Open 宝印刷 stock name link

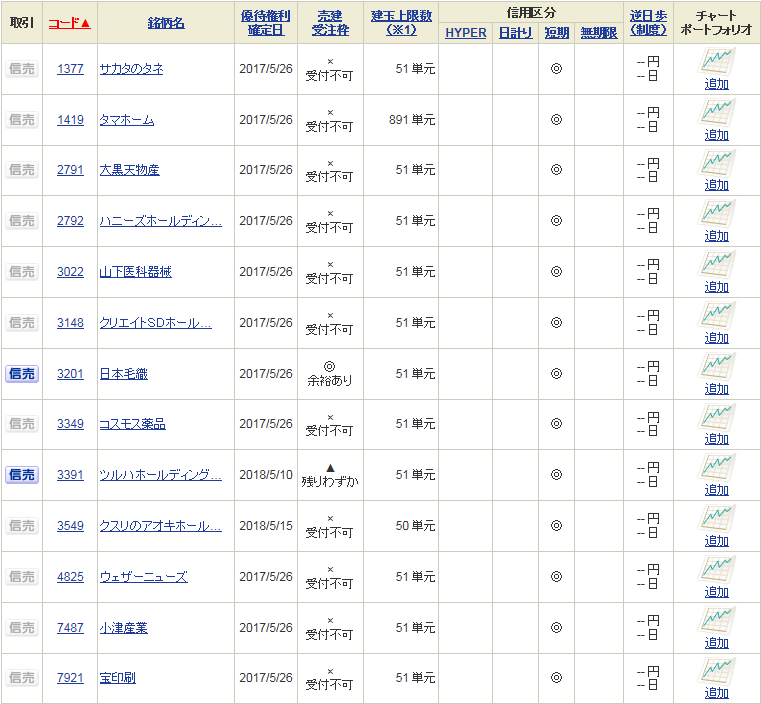click(x=117, y=678)
